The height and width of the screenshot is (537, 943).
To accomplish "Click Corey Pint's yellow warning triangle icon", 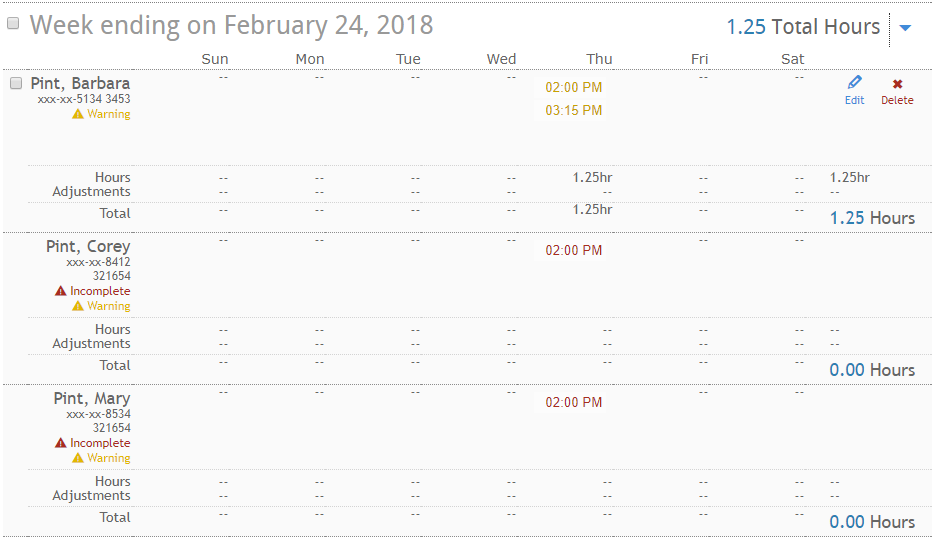I will [78, 306].
